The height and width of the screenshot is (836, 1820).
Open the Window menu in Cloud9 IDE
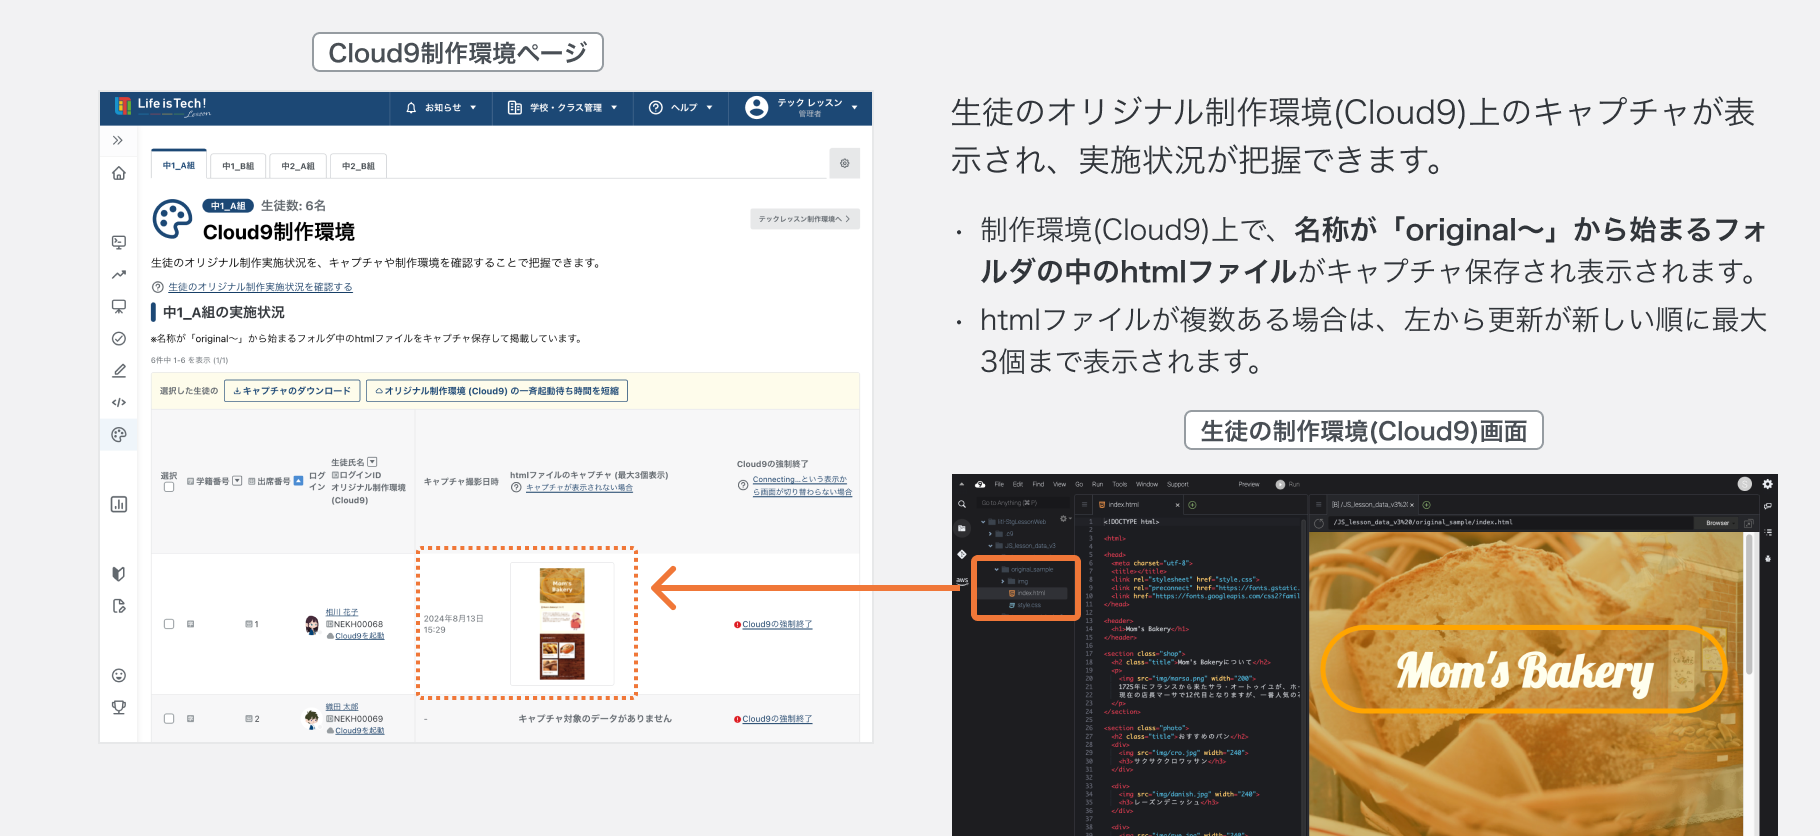coord(1147,484)
